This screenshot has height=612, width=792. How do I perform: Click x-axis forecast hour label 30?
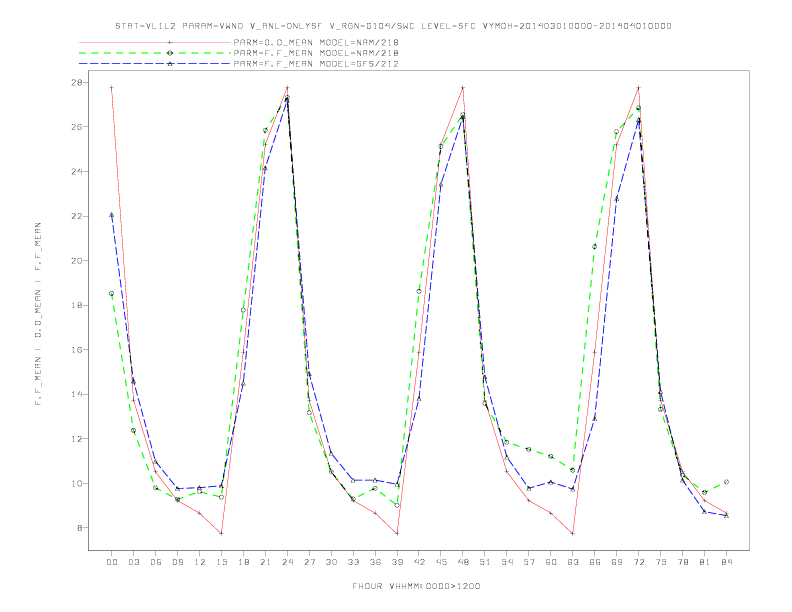(x=331, y=562)
